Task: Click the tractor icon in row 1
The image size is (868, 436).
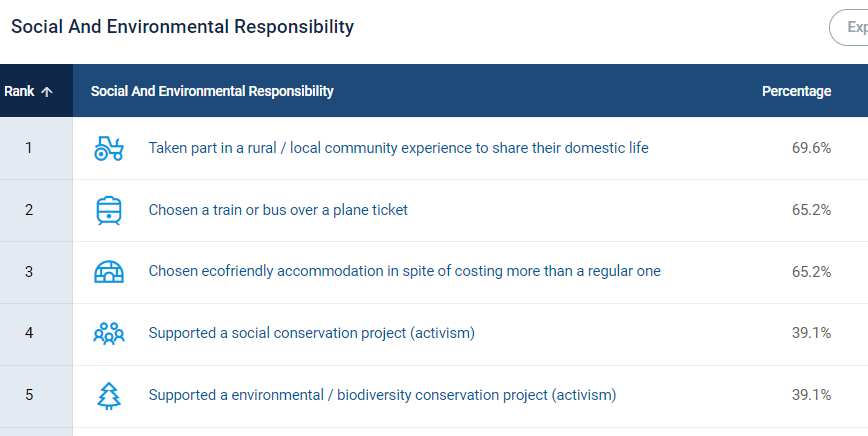Action: 108,148
